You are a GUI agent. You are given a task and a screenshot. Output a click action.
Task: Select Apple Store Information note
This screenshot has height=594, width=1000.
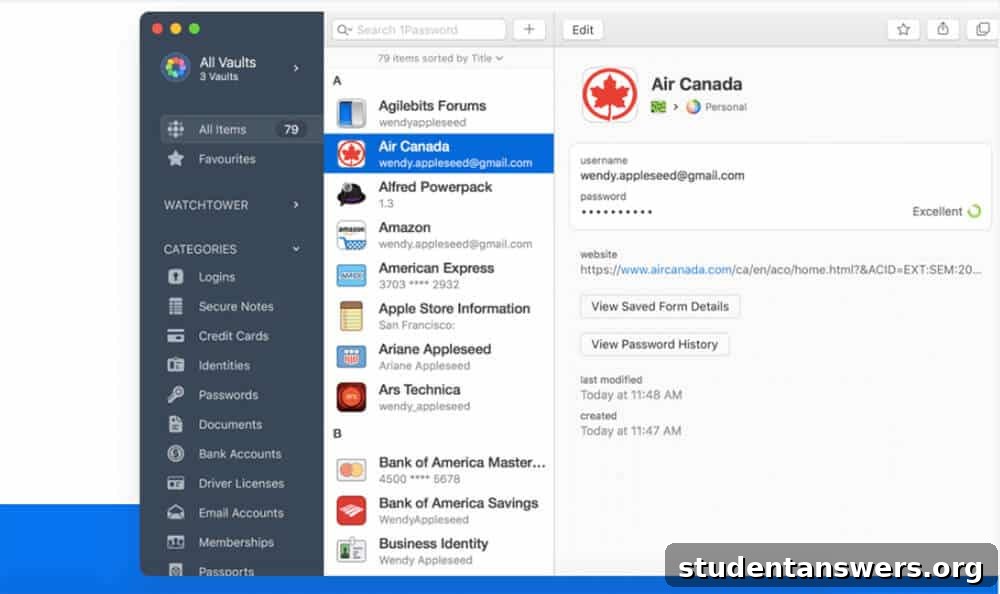[439, 315]
